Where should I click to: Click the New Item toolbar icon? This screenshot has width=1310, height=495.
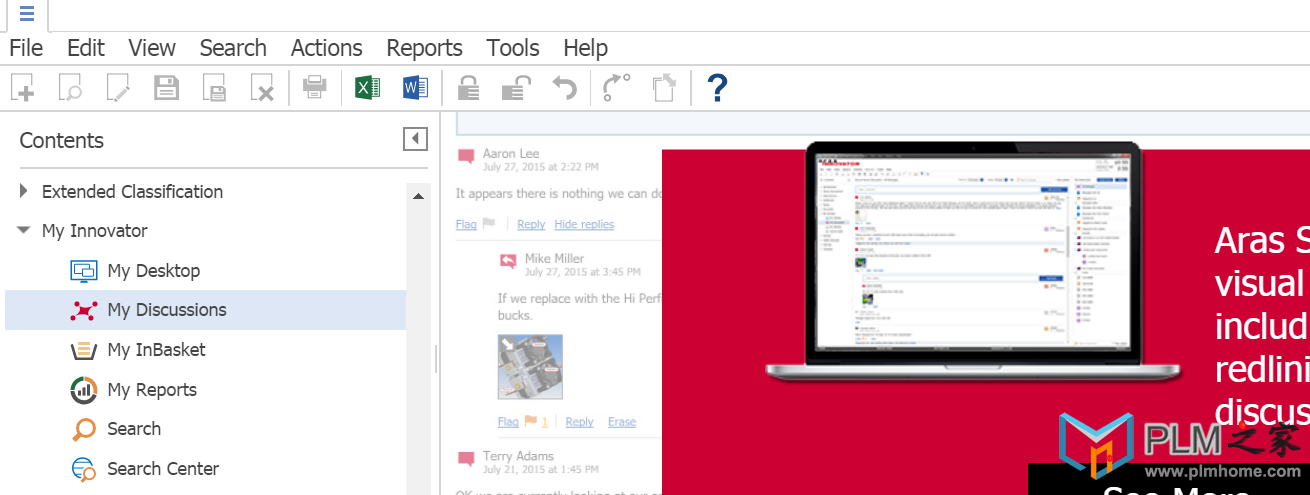tap(23, 88)
